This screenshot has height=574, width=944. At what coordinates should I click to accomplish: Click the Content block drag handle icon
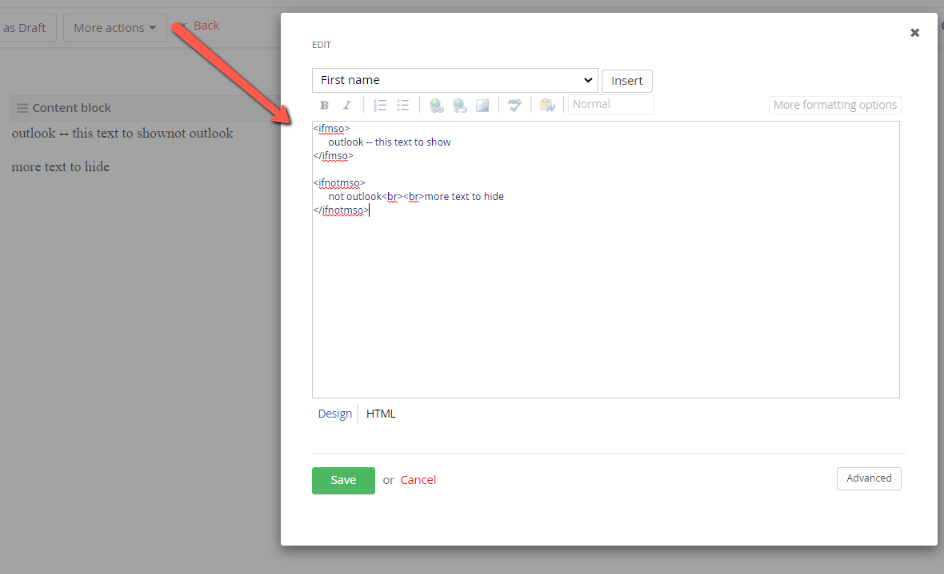(x=22, y=108)
